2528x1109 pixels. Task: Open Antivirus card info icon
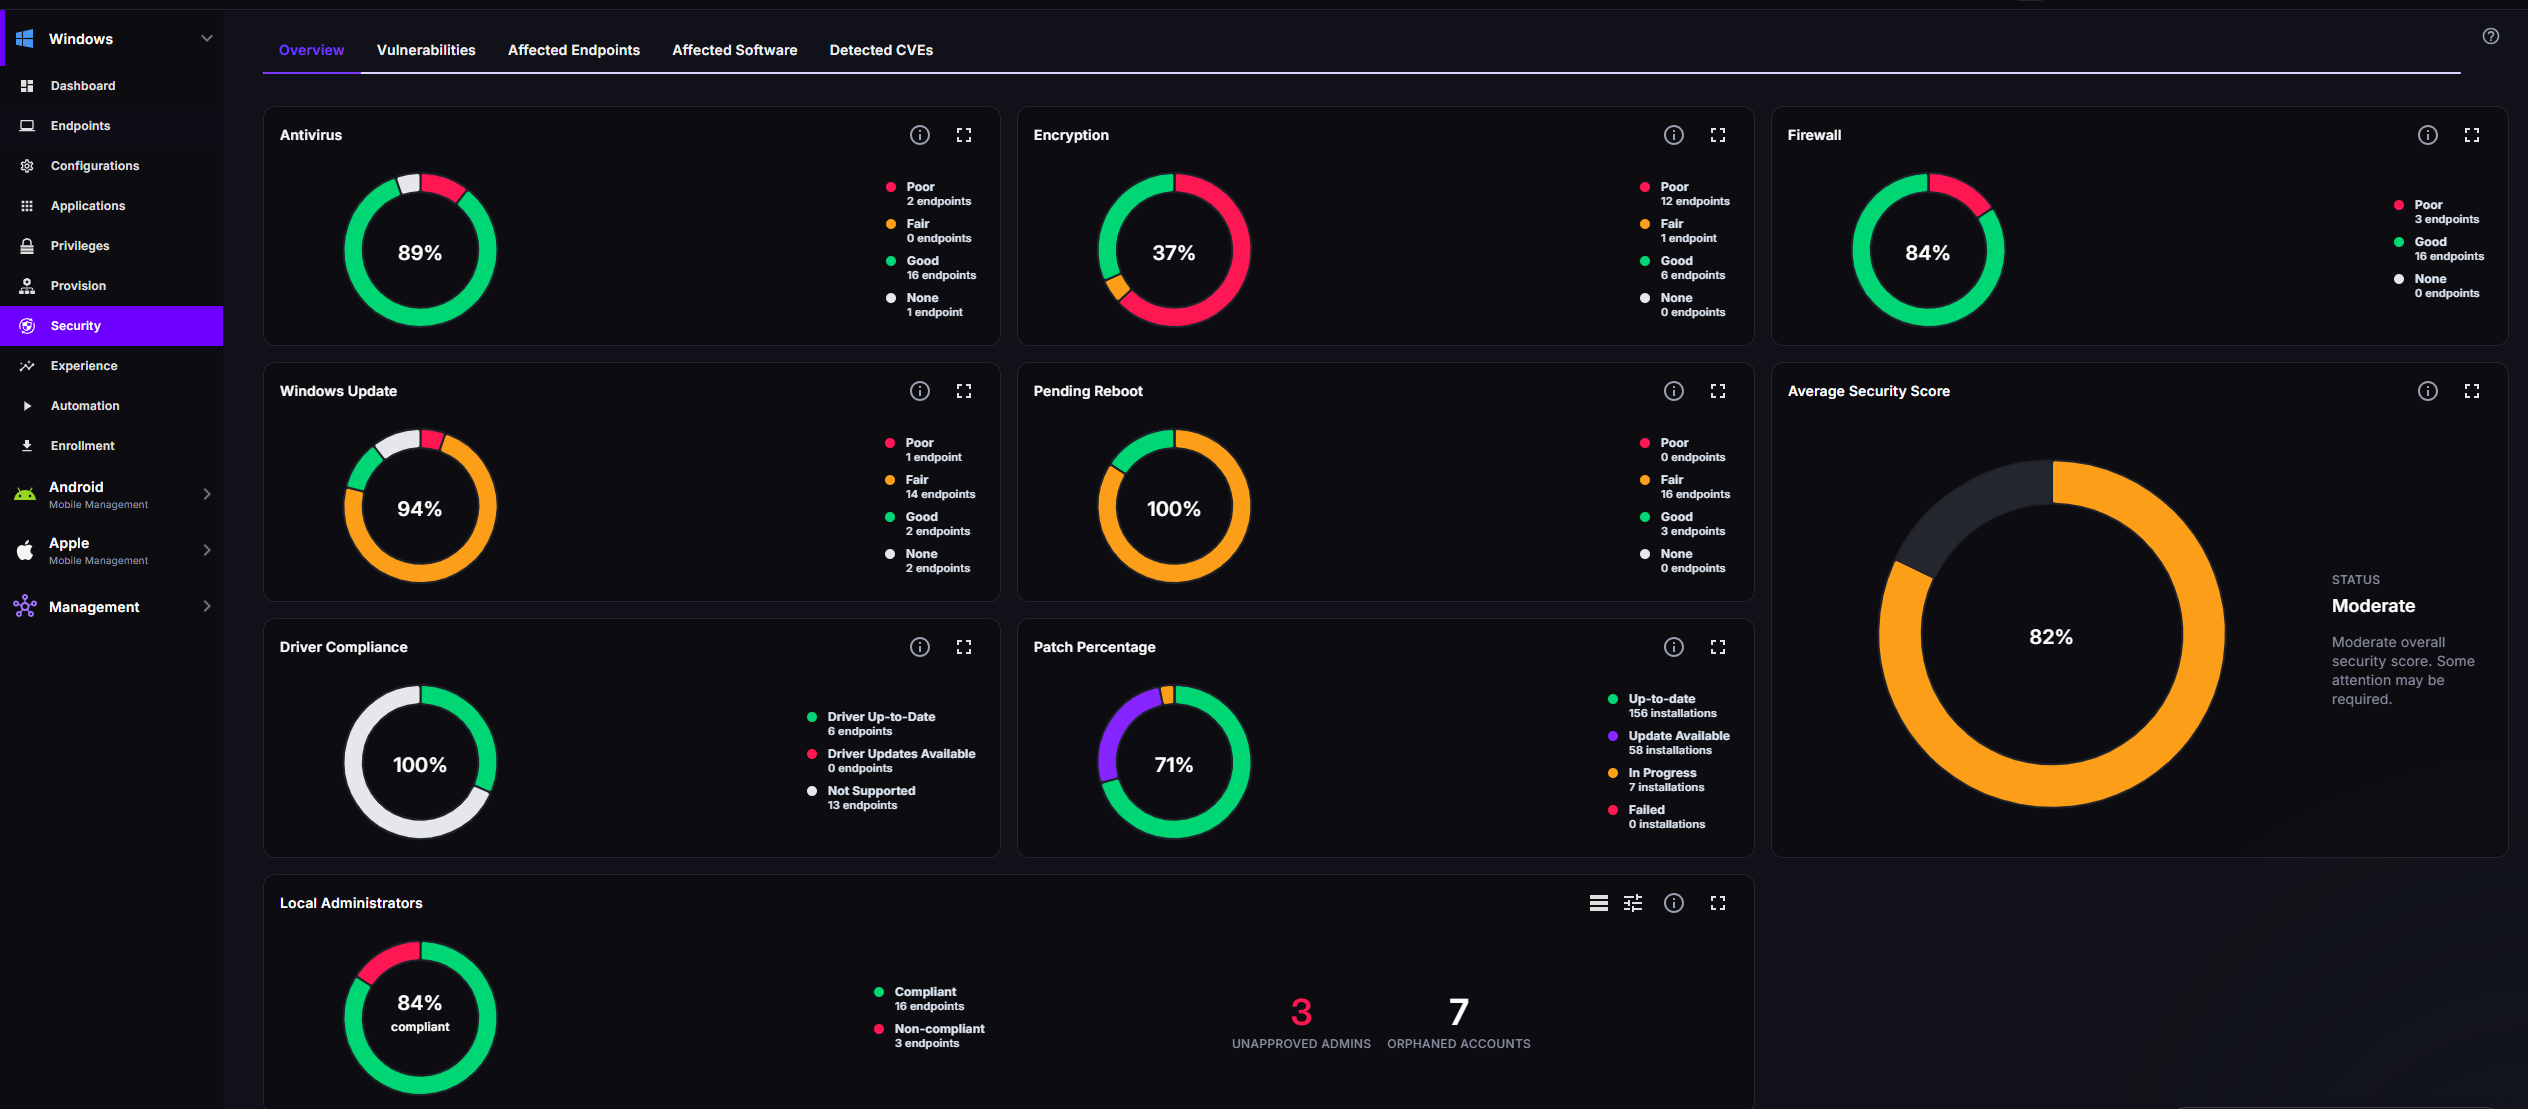click(x=920, y=135)
